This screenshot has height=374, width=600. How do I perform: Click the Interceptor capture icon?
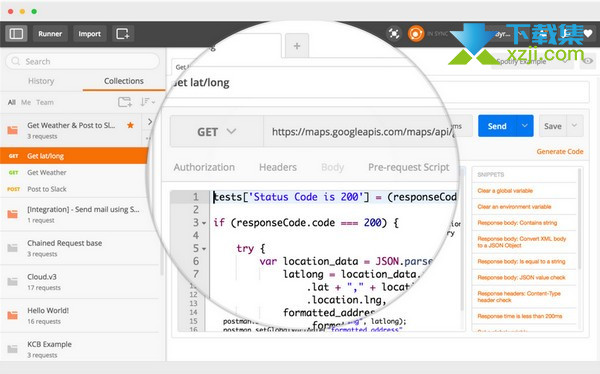[x=394, y=34]
